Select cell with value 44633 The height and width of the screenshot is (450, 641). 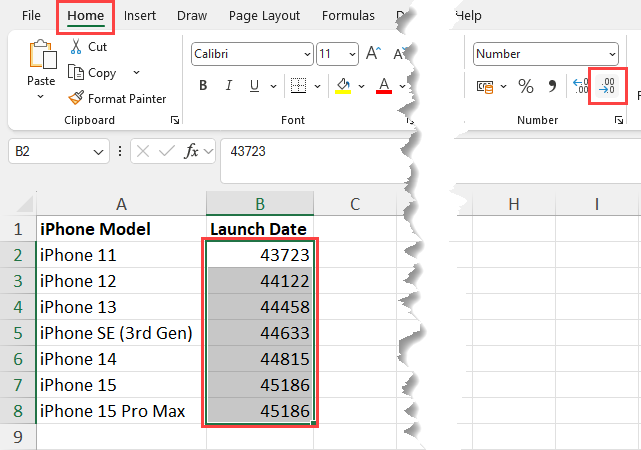(x=260, y=333)
